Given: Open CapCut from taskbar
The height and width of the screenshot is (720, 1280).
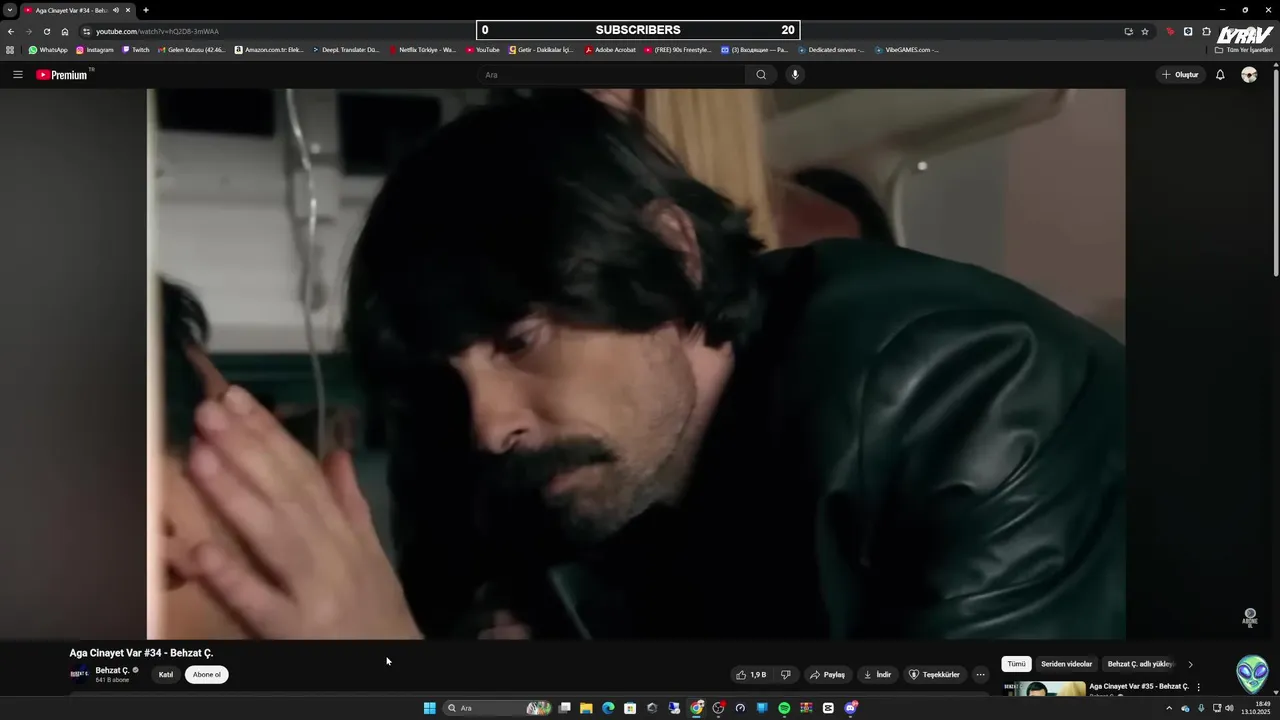Looking at the screenshot, I should [x=828, y=708].
